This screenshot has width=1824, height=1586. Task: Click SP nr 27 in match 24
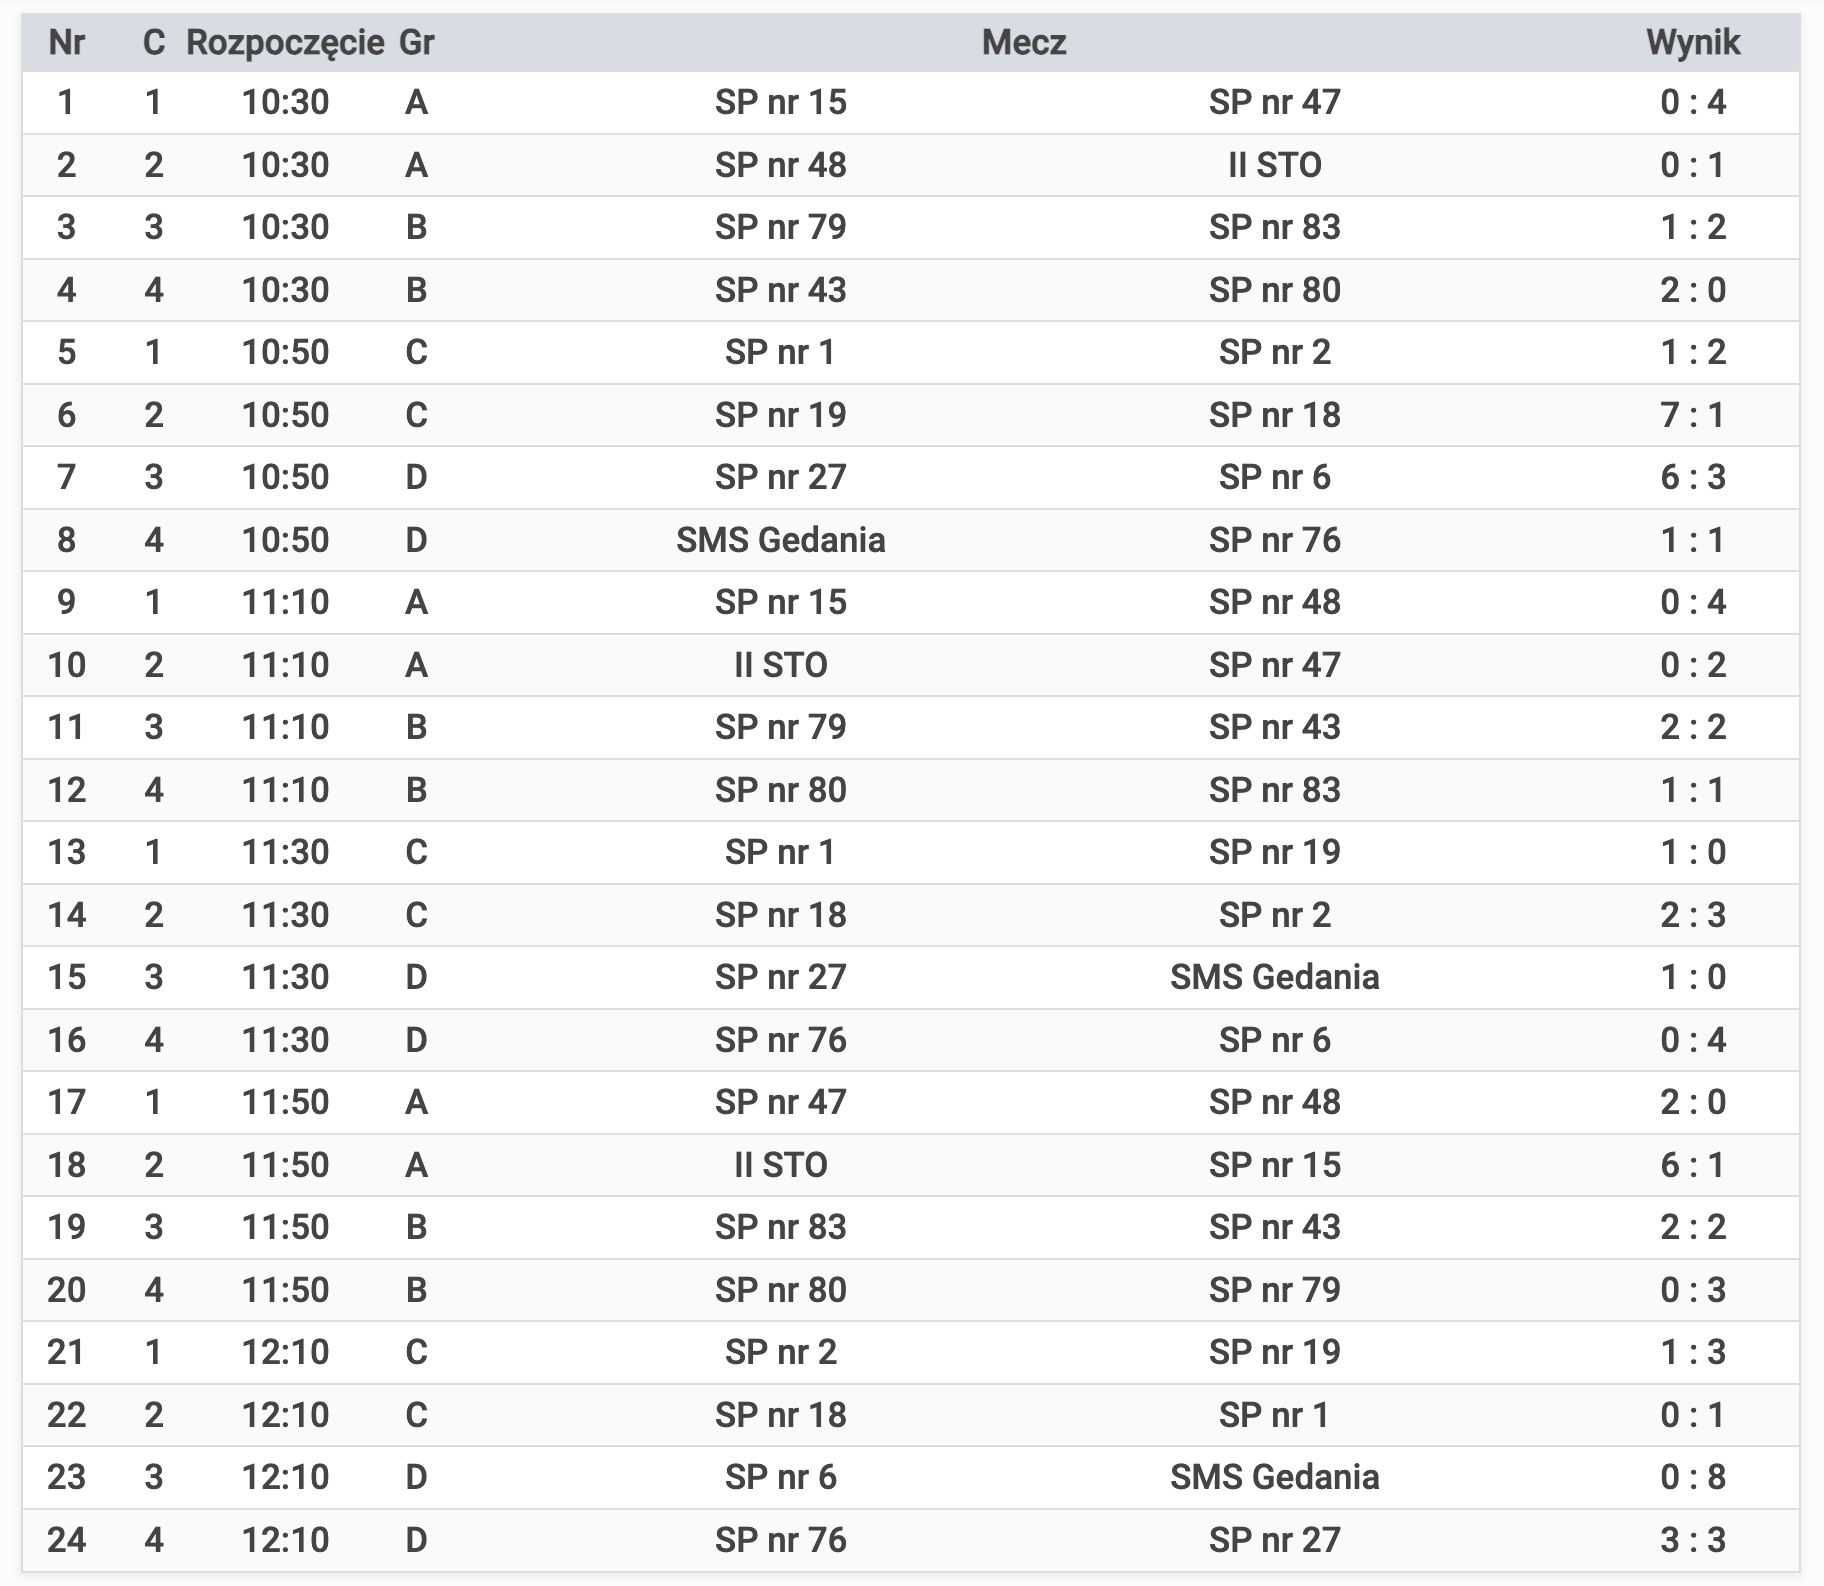pos(1274,1540)
